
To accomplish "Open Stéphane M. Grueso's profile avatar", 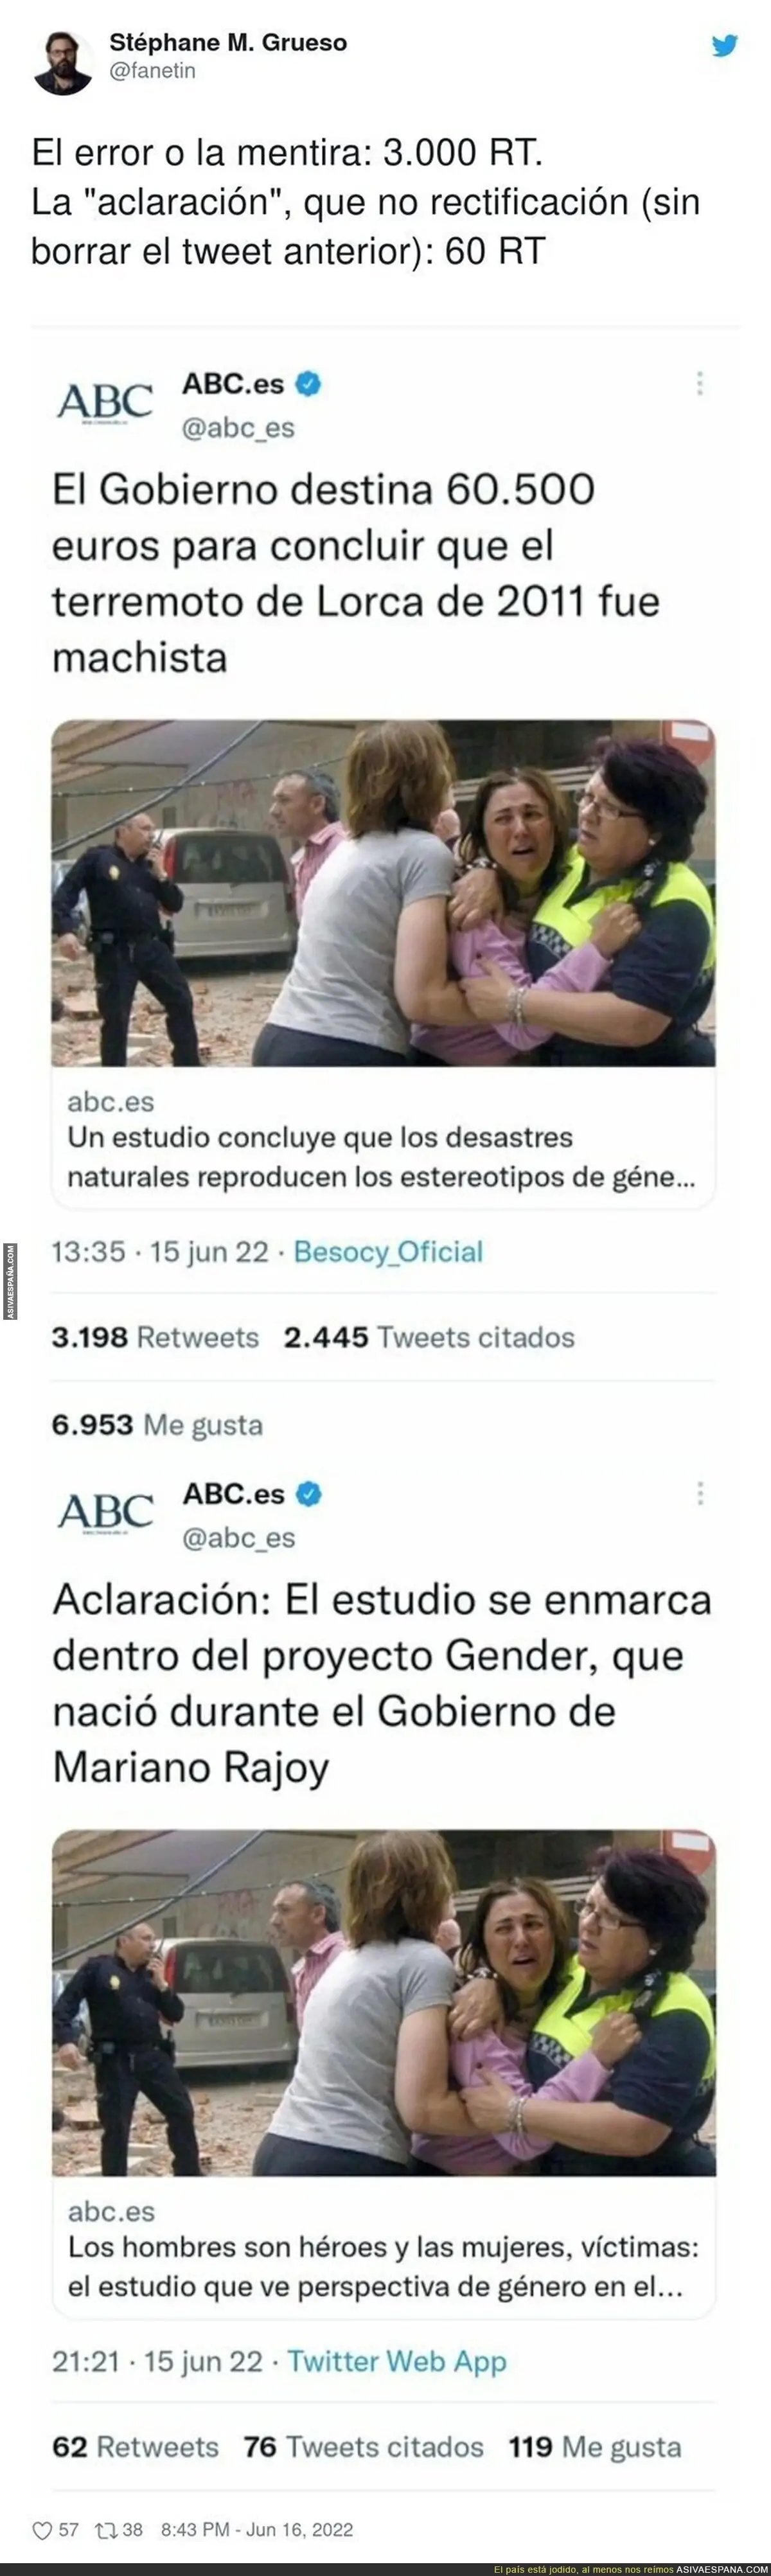I will (63, 62).
